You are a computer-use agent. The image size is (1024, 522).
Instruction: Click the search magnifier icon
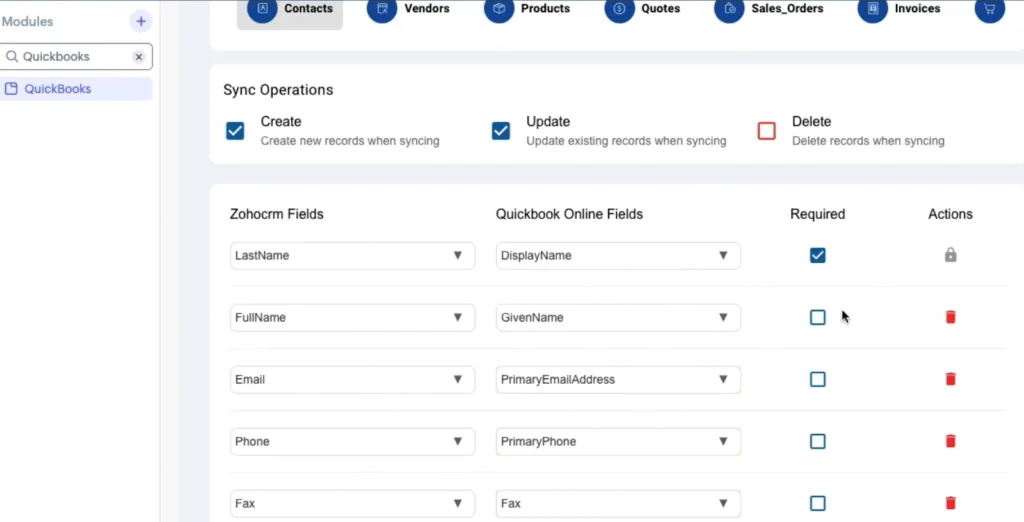[x=12, y=57]
